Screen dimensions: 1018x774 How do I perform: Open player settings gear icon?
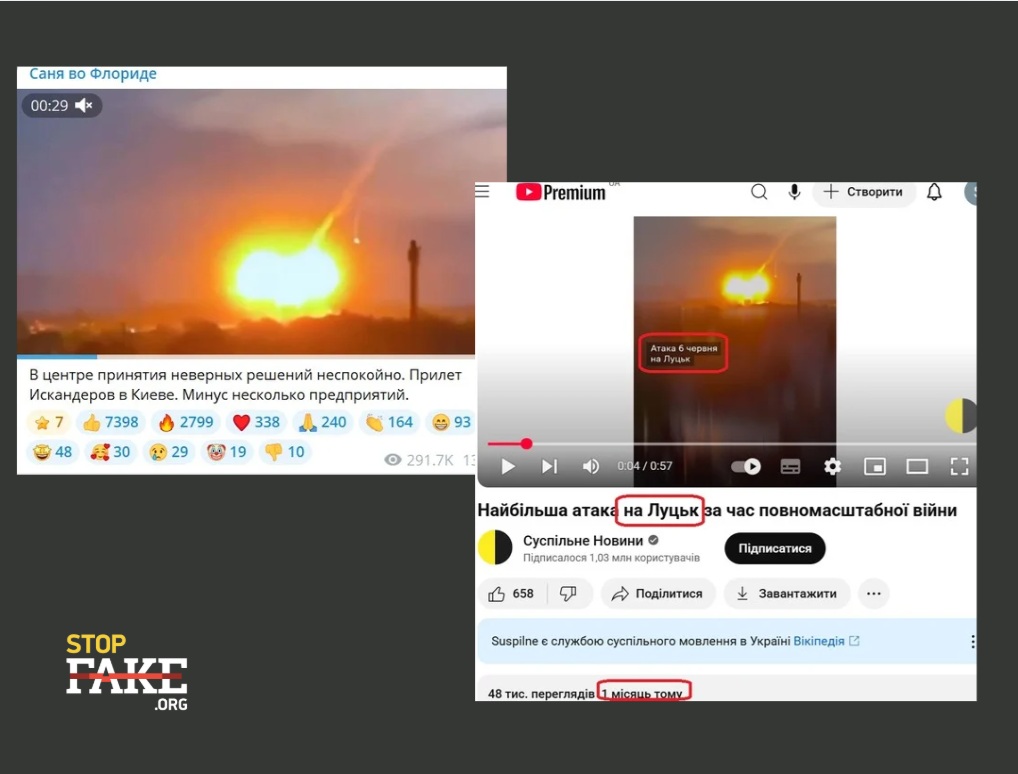[832, 466]
